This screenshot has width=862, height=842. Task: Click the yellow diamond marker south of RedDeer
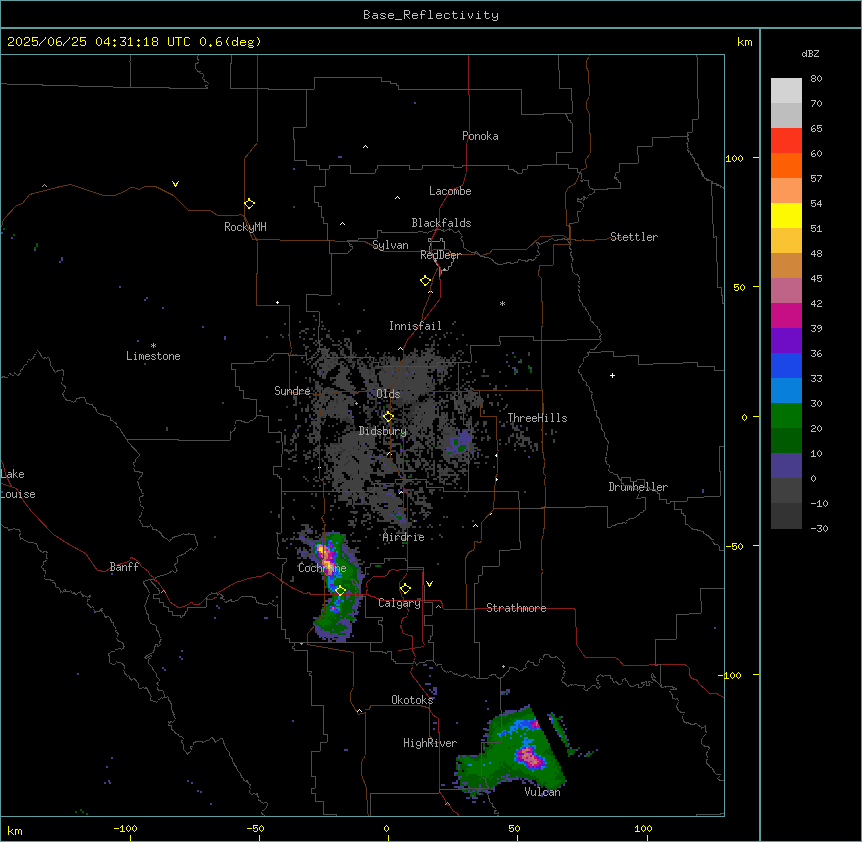tap(426, 281)
